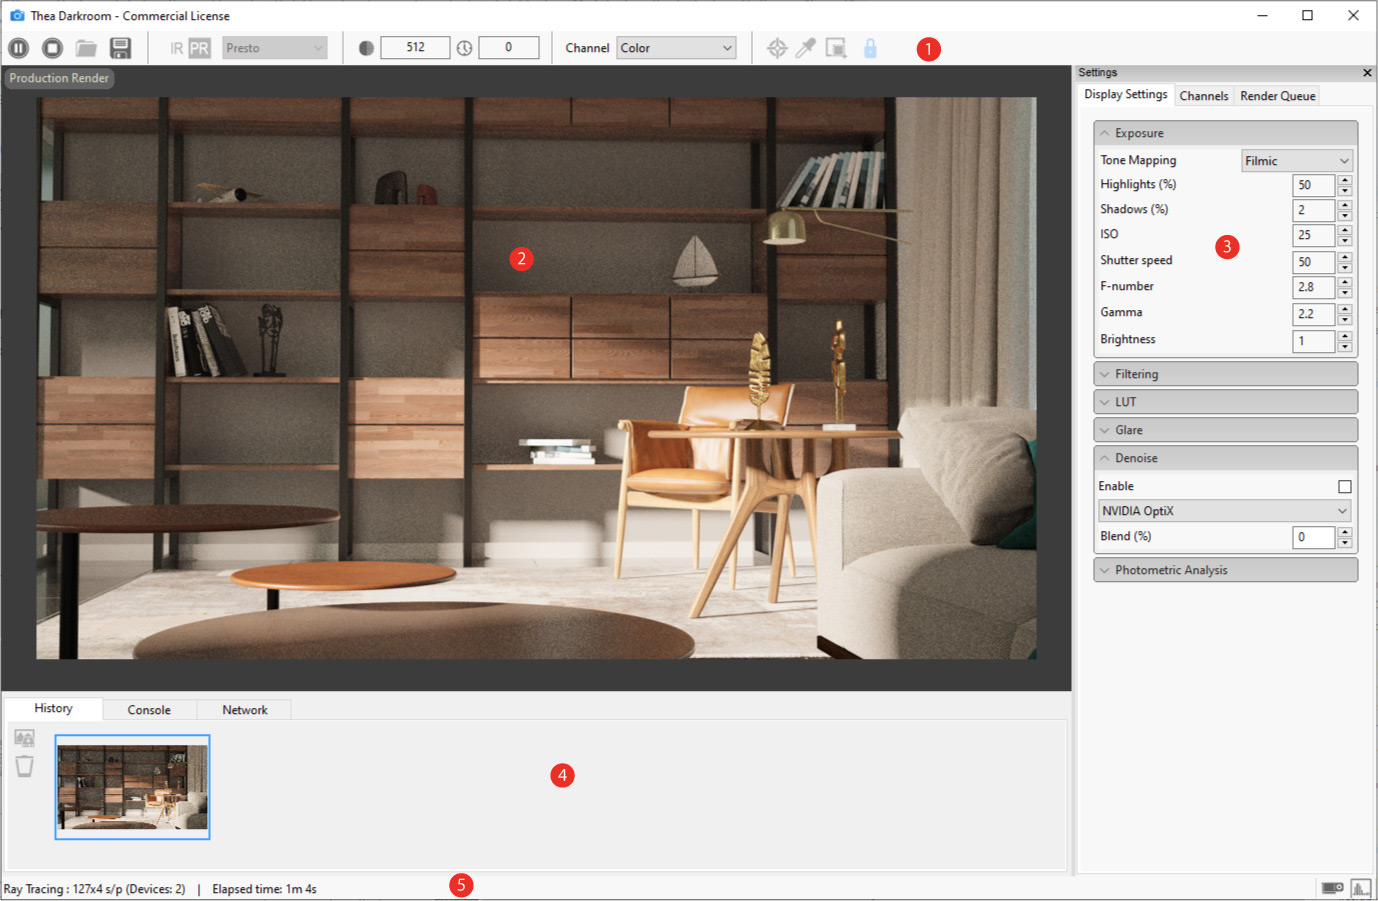The width and height of the screenshot is (1378, 901).
Task: Delete the history thumbnail via trash icon
Action: point(24,766)
